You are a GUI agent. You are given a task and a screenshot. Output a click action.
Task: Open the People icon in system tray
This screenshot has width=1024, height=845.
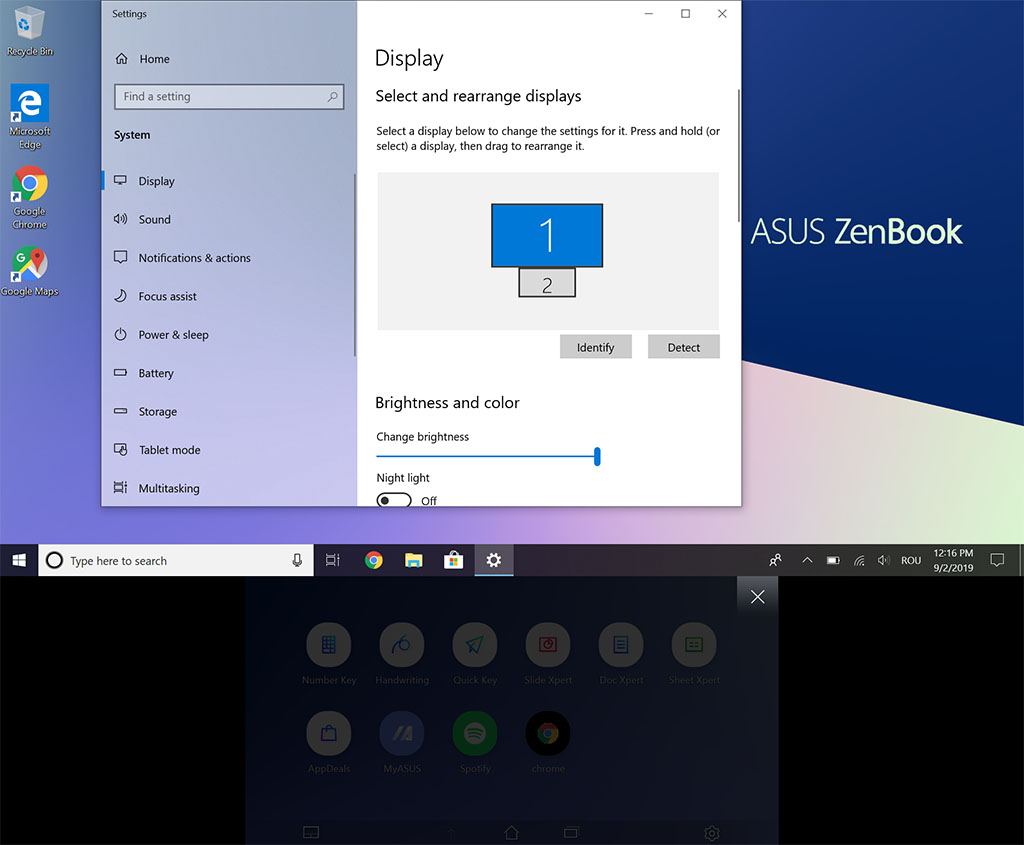775,560
